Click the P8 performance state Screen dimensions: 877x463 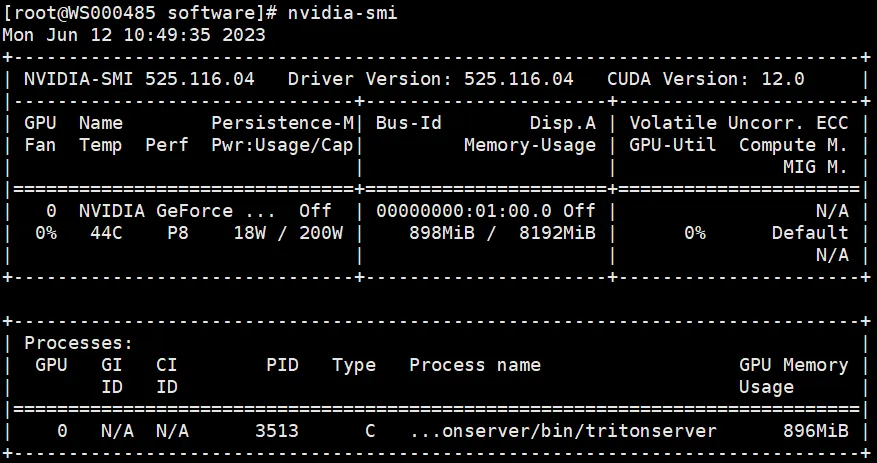tap(178, 233)
